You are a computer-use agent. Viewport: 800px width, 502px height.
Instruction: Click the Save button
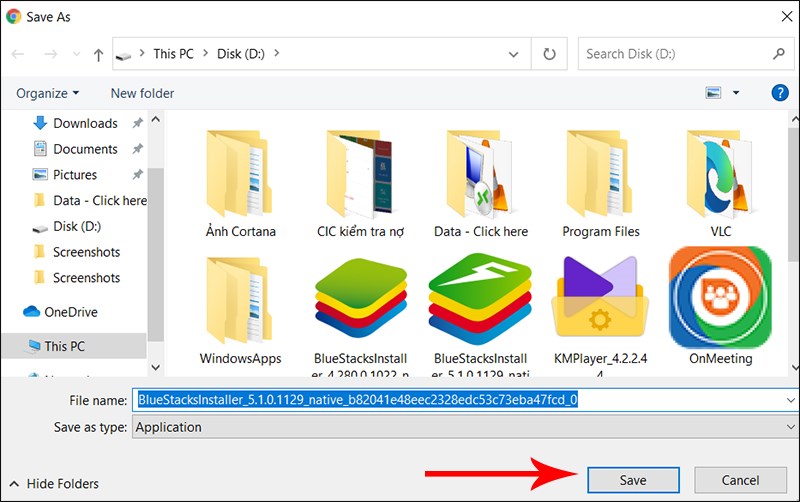633,480
